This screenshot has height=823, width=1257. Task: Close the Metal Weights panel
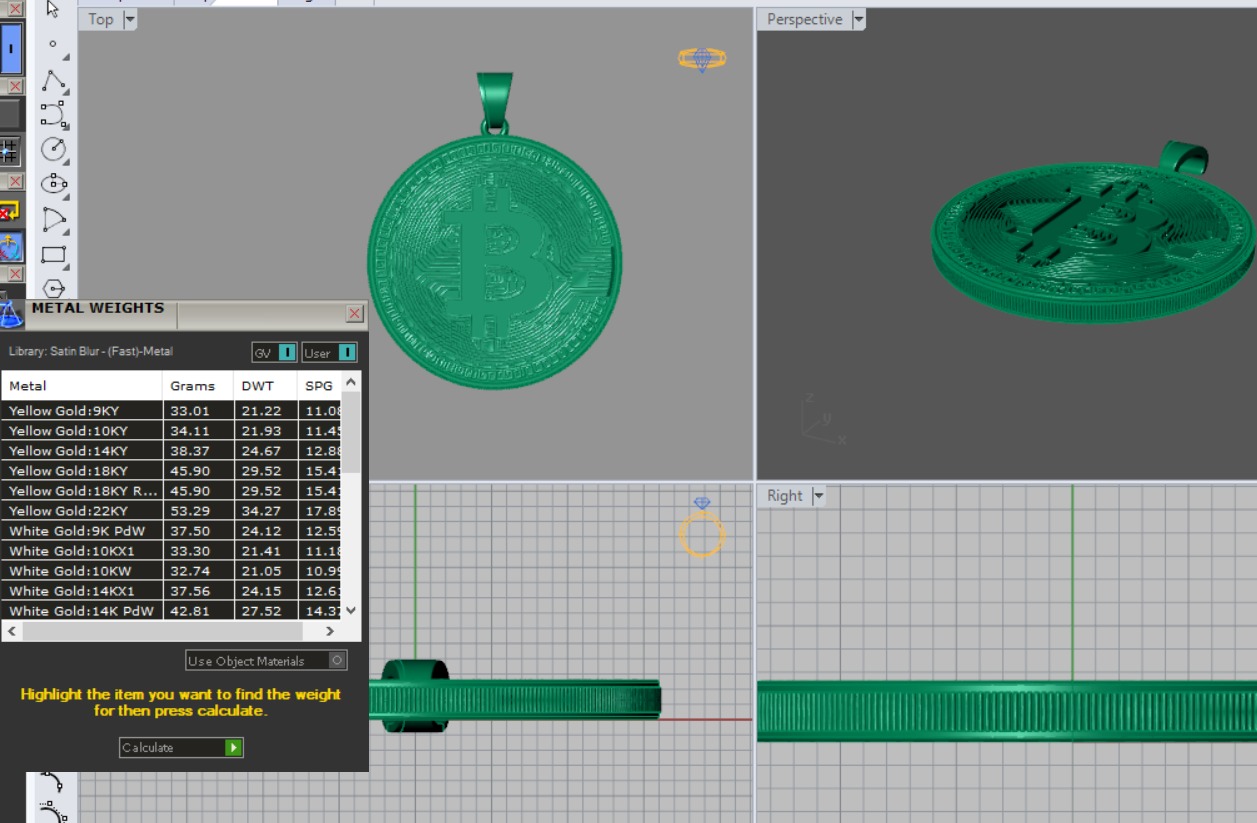pyautogui.click(x=354, y=314)
